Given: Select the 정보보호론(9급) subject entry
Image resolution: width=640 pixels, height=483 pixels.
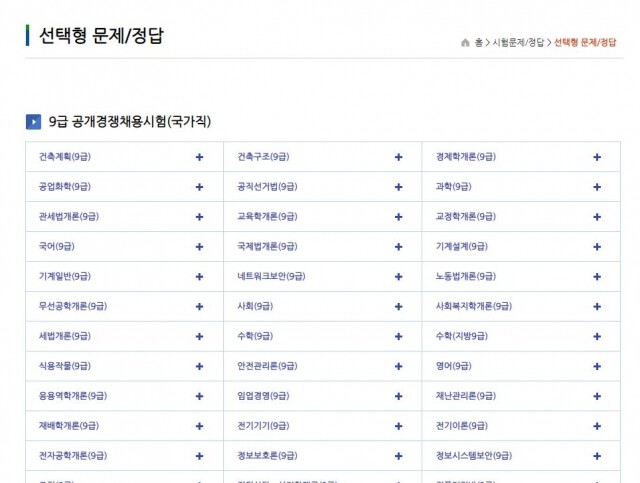Looking at the screenshot, I should tap(263, 455).
